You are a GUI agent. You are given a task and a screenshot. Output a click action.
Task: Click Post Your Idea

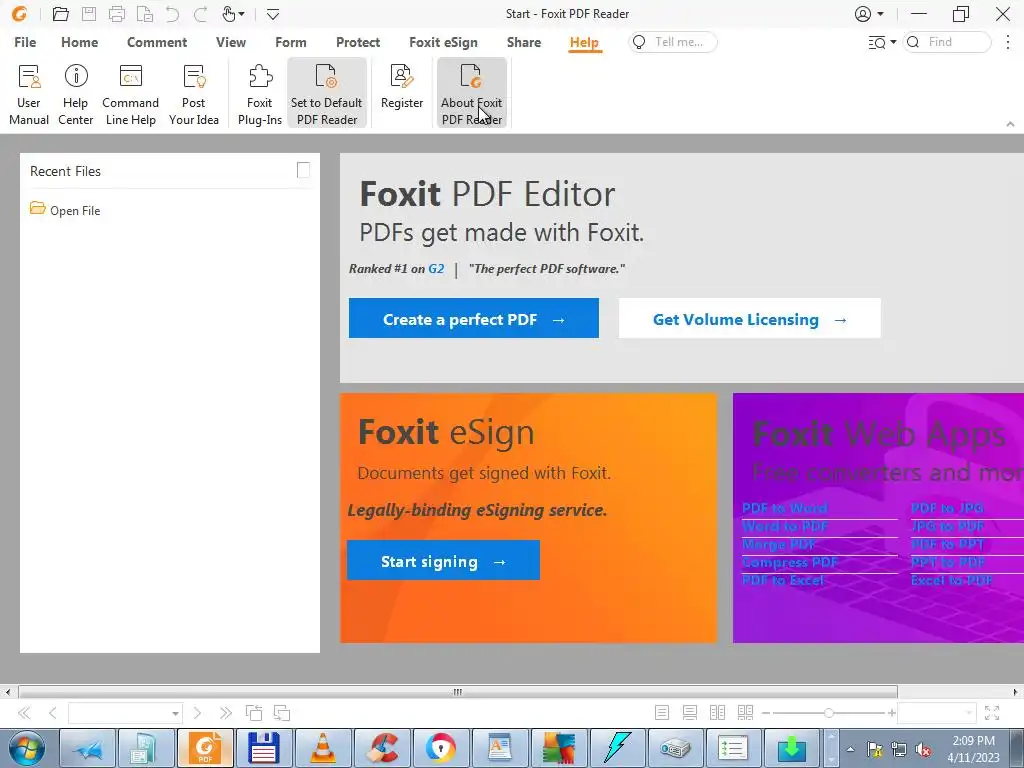(194, 93)
